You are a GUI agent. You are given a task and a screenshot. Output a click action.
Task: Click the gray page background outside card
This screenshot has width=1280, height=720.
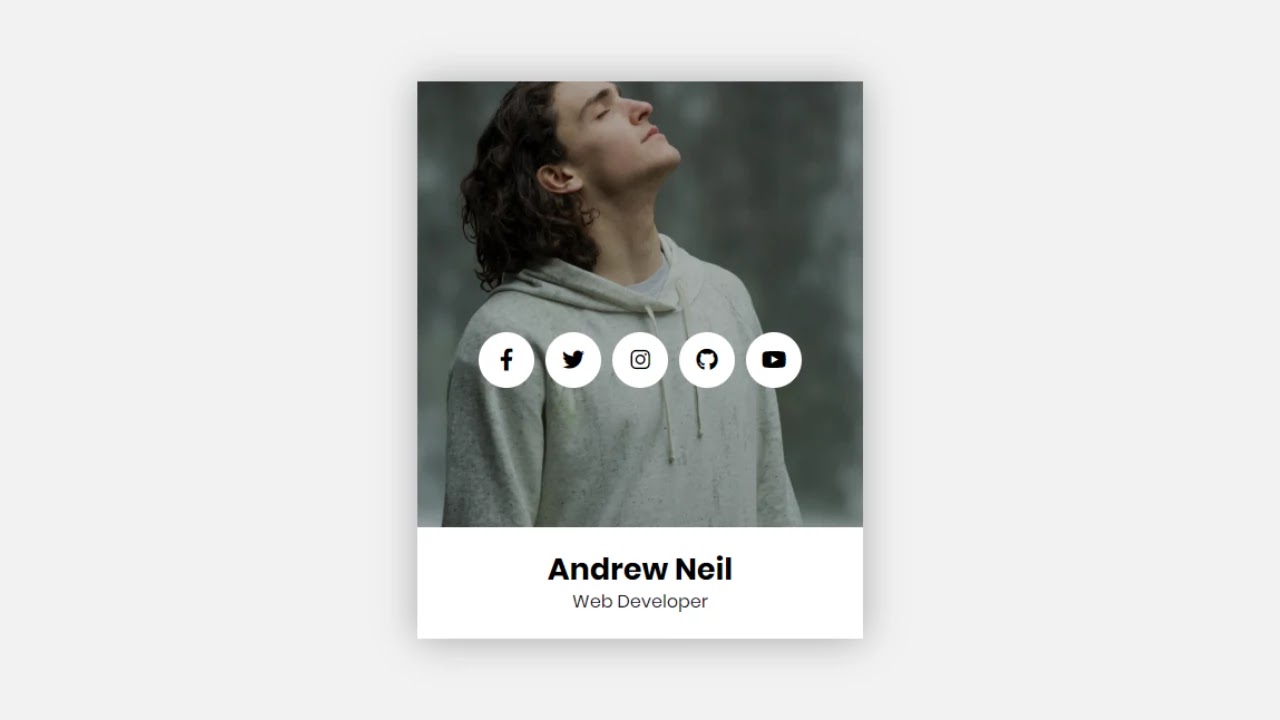[x=200, y=360]
